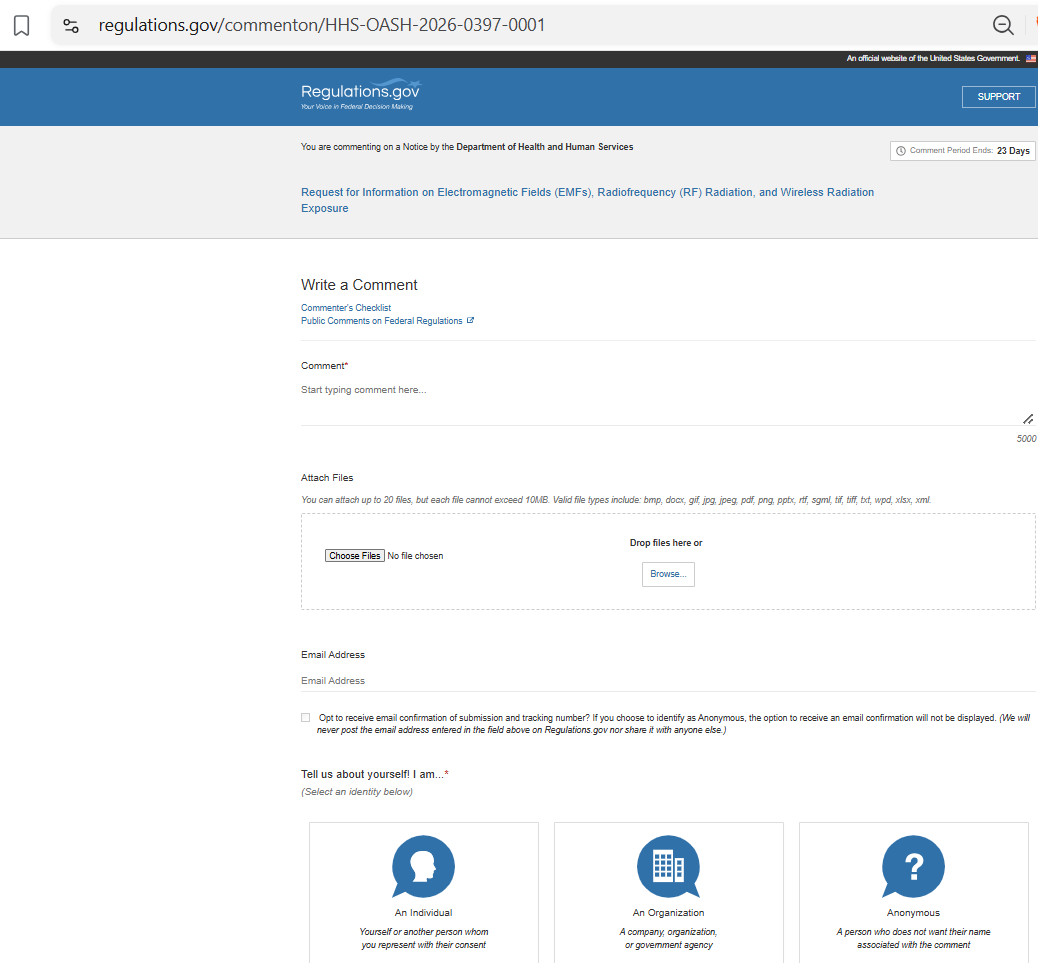Screen dimensions: 1038x963
Task: Click the browser address bar URL
Action: 322,25
